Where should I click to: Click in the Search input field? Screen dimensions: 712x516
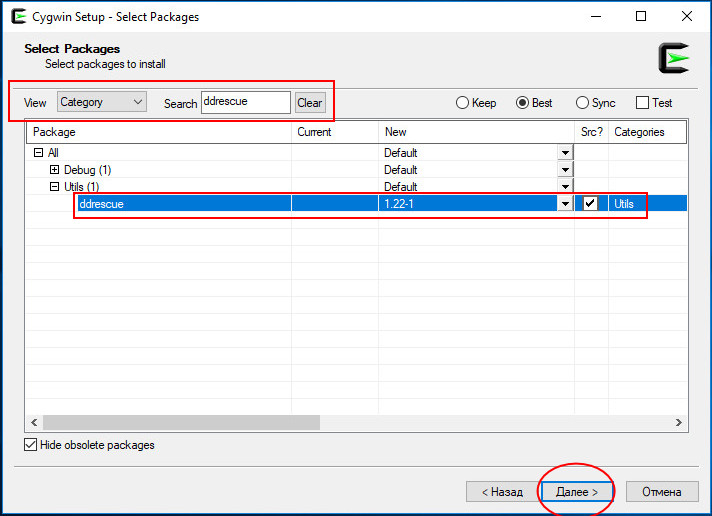(x=246, y=102)
